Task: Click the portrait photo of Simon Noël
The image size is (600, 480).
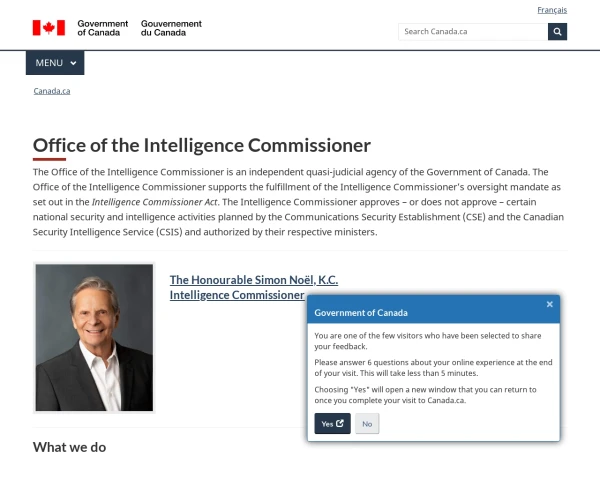Action: point(94,338)
